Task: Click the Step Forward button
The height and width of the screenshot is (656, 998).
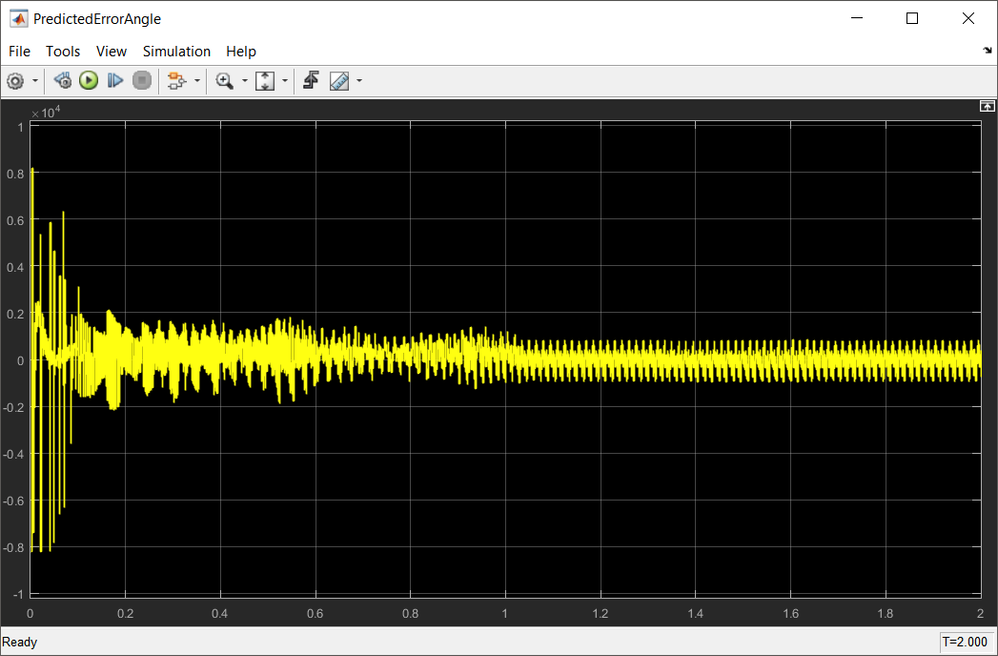Action: coord(115,81)
